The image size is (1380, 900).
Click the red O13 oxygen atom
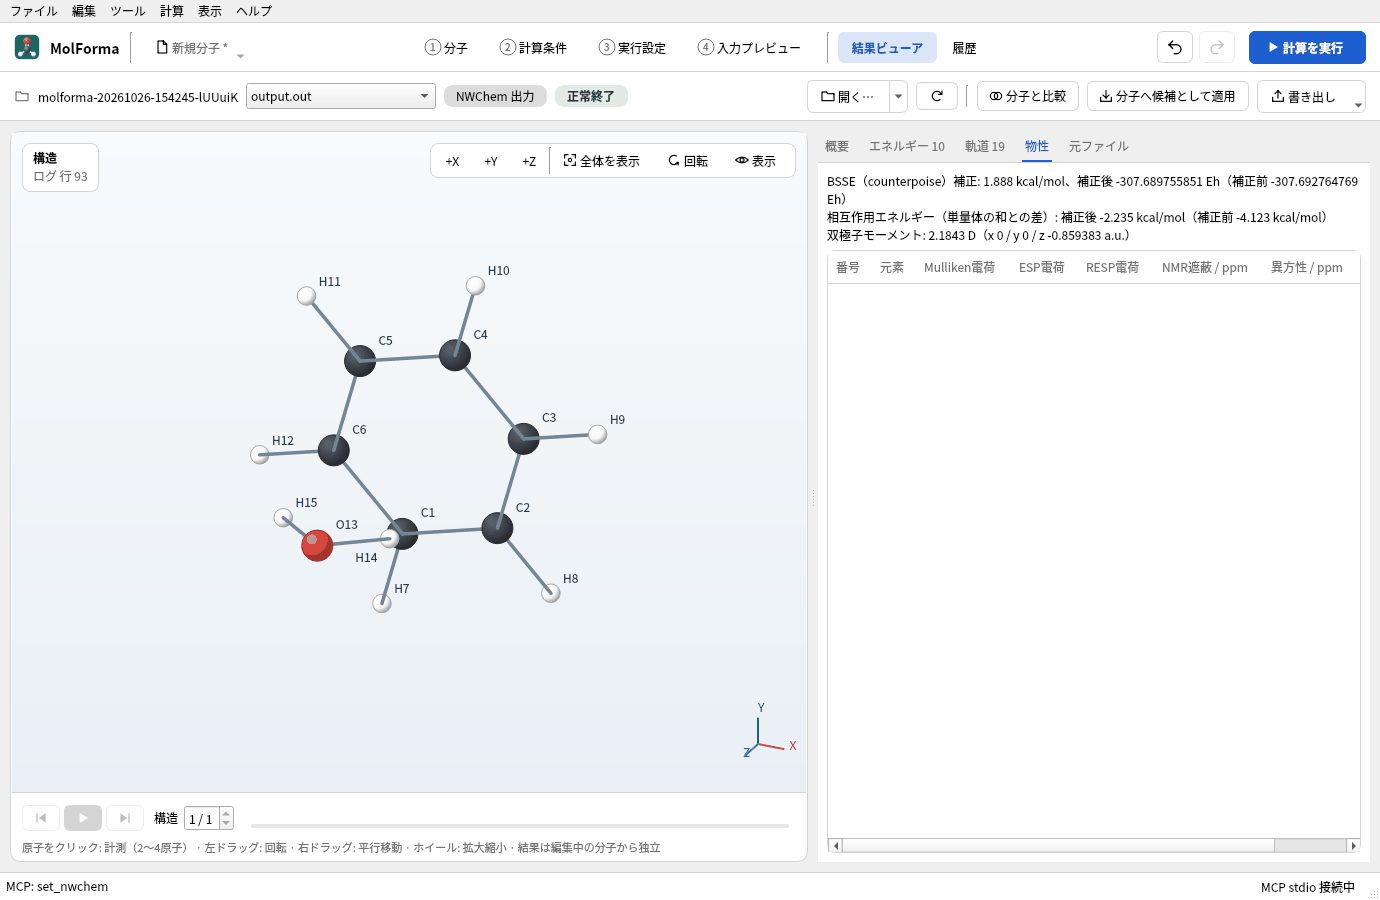pyautogui.click(x=317, y=545)
